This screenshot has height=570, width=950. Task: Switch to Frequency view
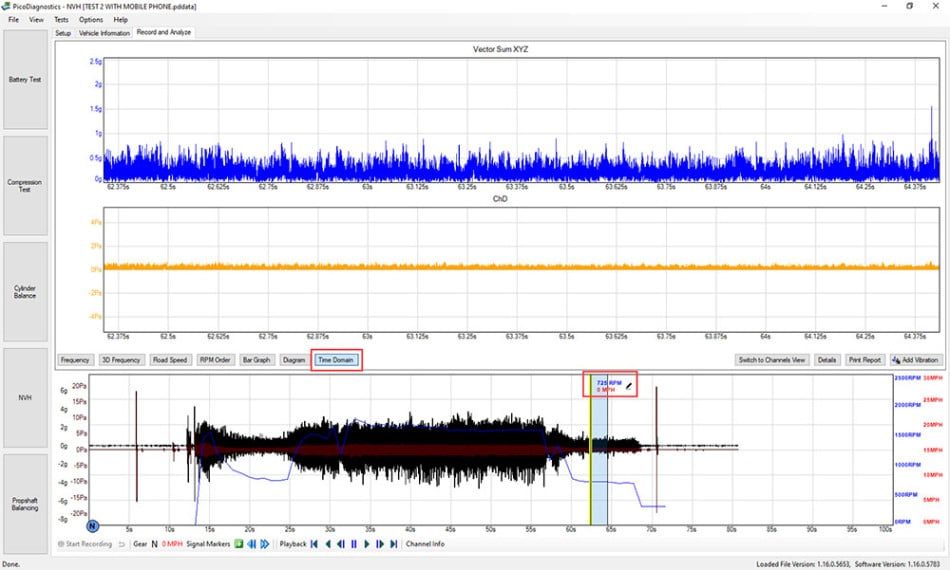(75, 360)
